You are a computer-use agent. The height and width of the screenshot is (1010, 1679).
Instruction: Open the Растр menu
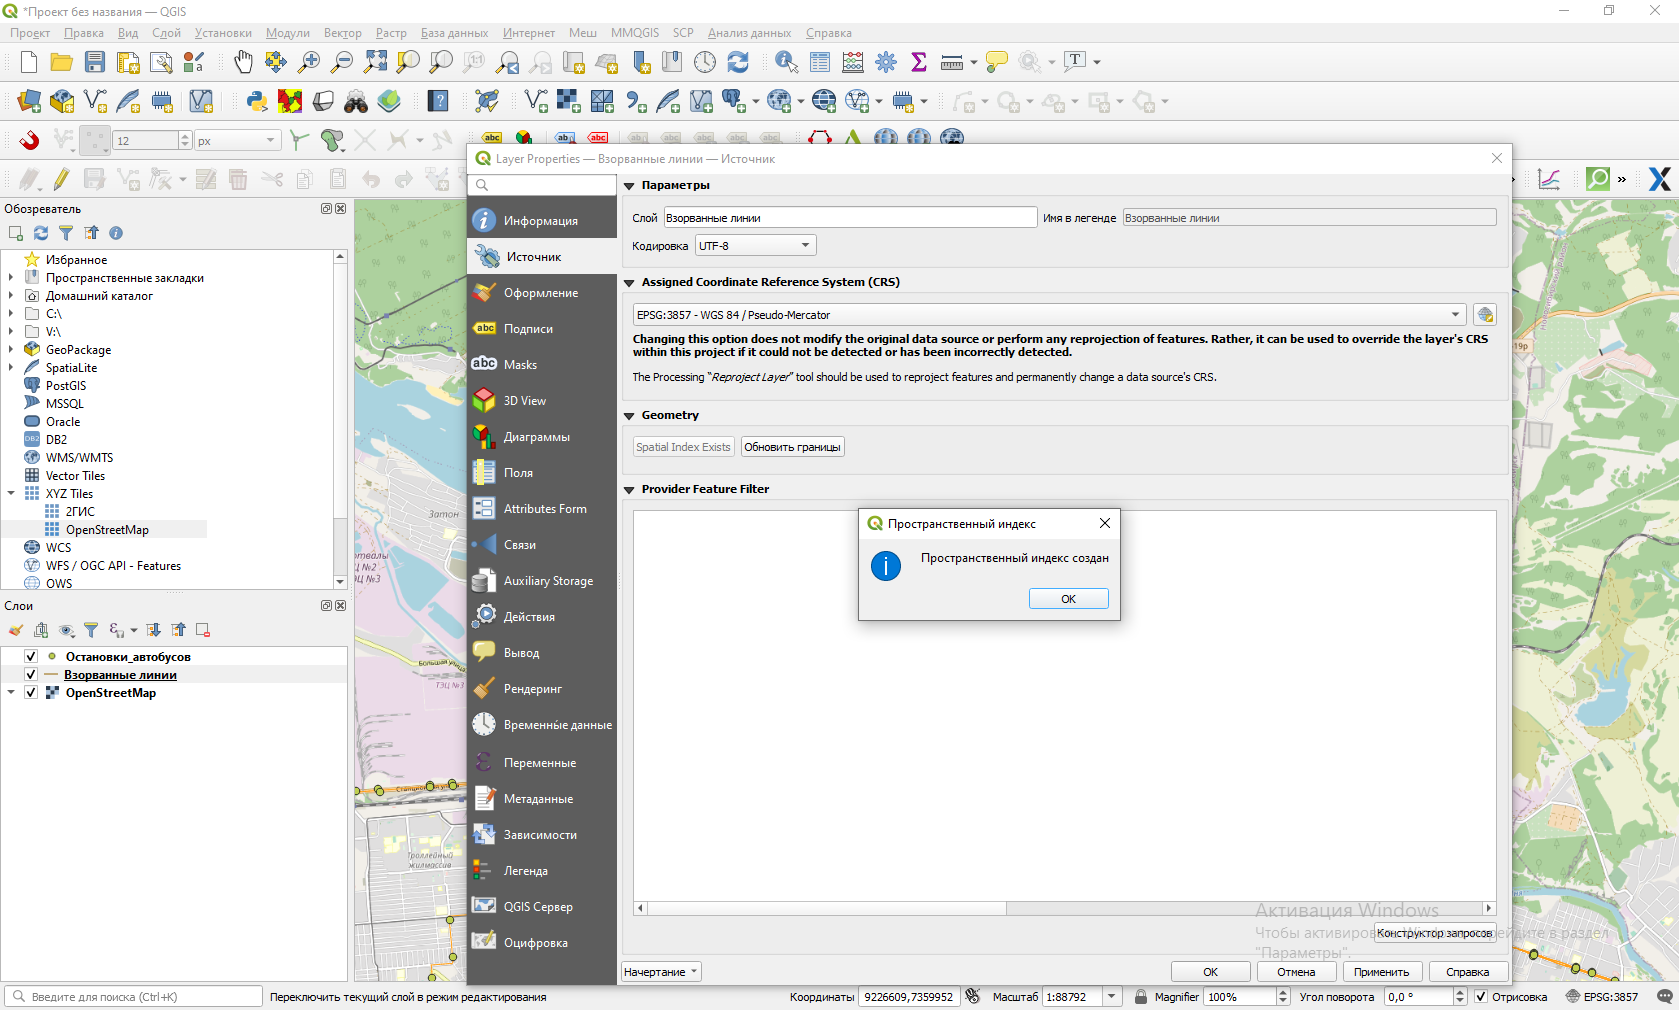(x=391, y=33)
